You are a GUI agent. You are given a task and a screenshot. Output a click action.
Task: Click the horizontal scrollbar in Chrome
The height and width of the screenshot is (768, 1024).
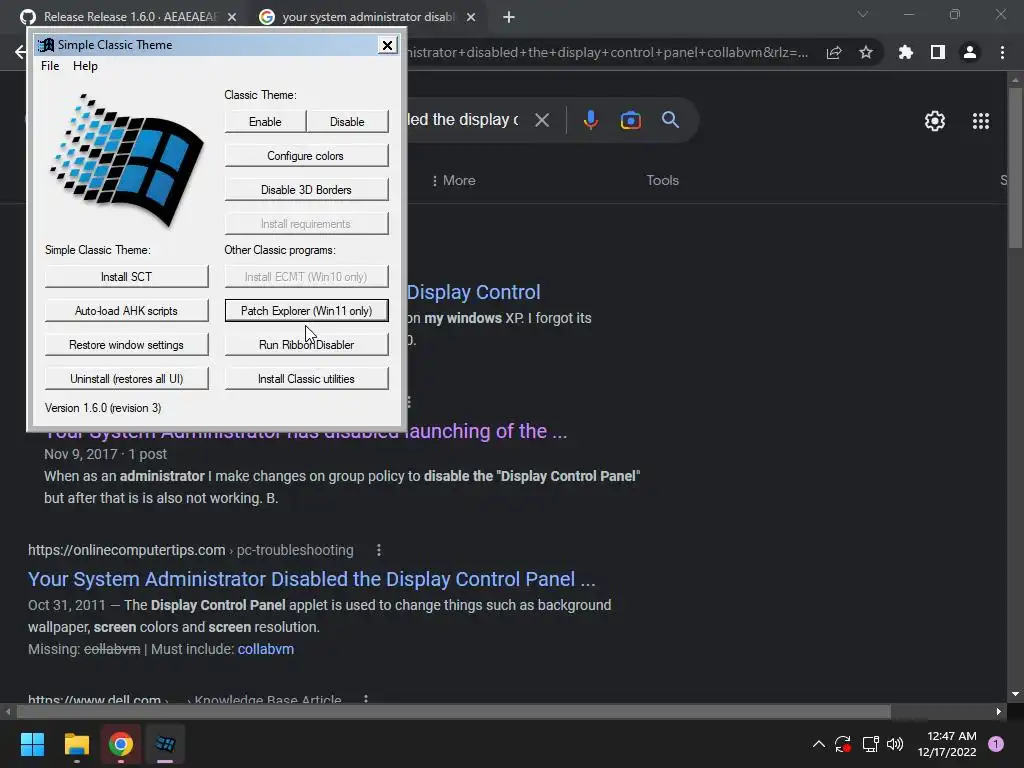coord(454,711)
